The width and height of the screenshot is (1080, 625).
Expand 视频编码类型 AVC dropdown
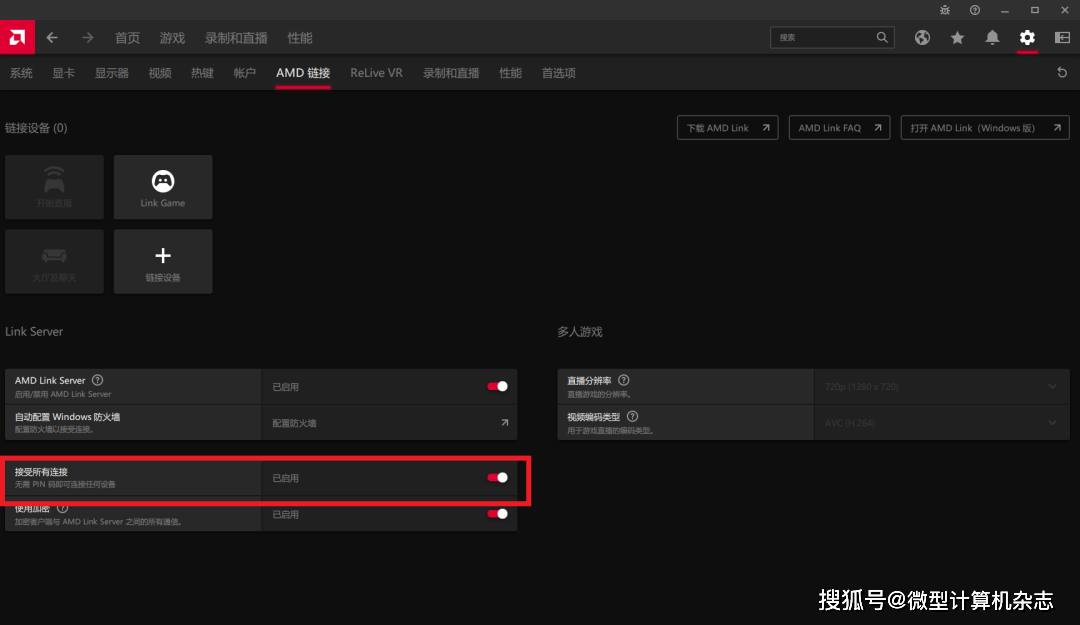coord(942,423)
